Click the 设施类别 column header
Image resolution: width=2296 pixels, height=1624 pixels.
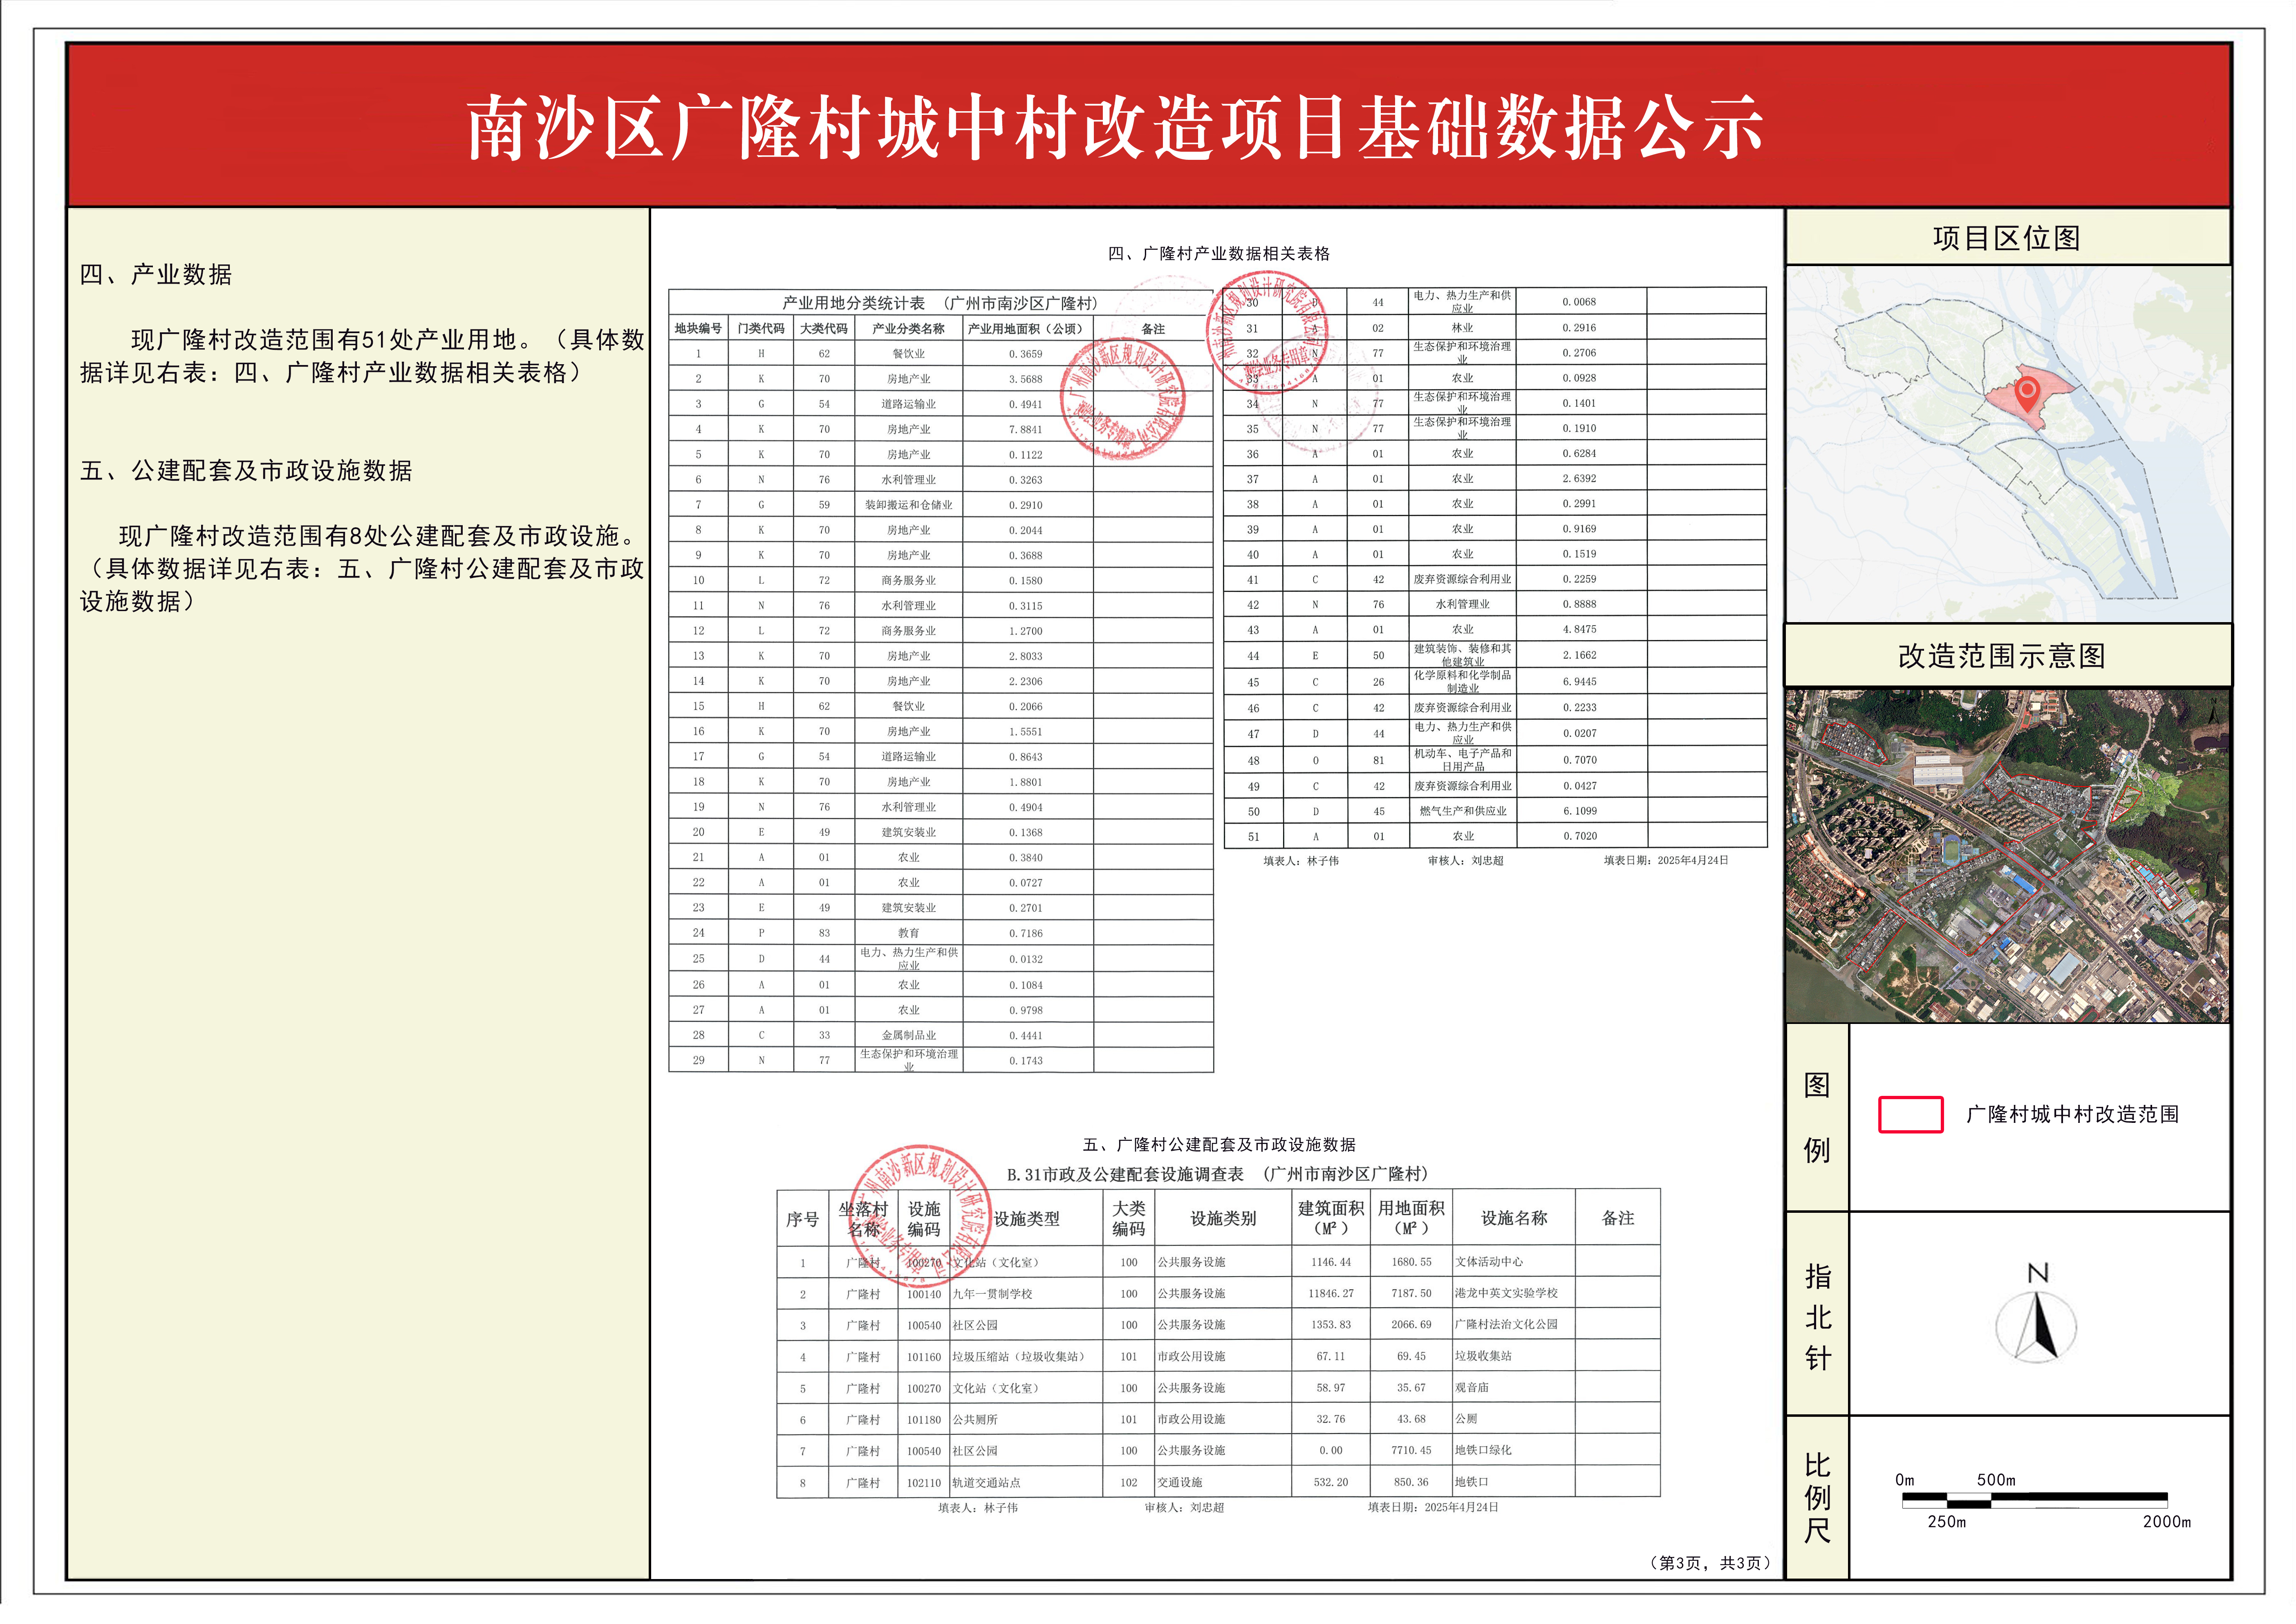click(x=1223, y=1219)
